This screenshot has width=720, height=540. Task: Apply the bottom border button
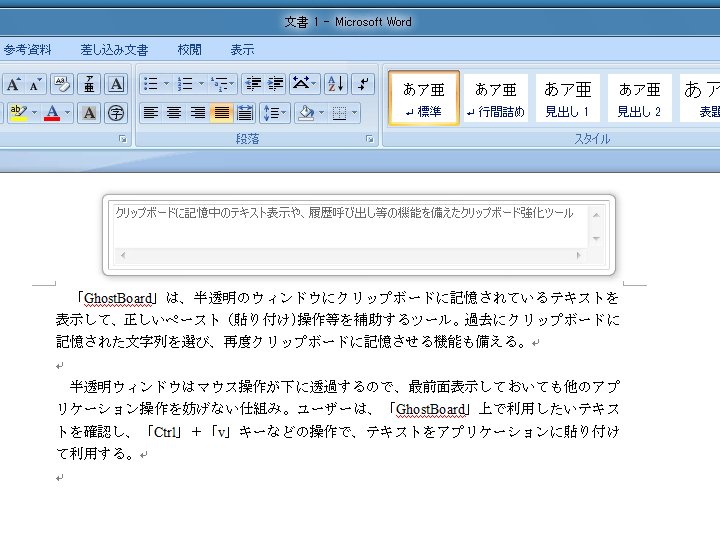pos(339,112)
